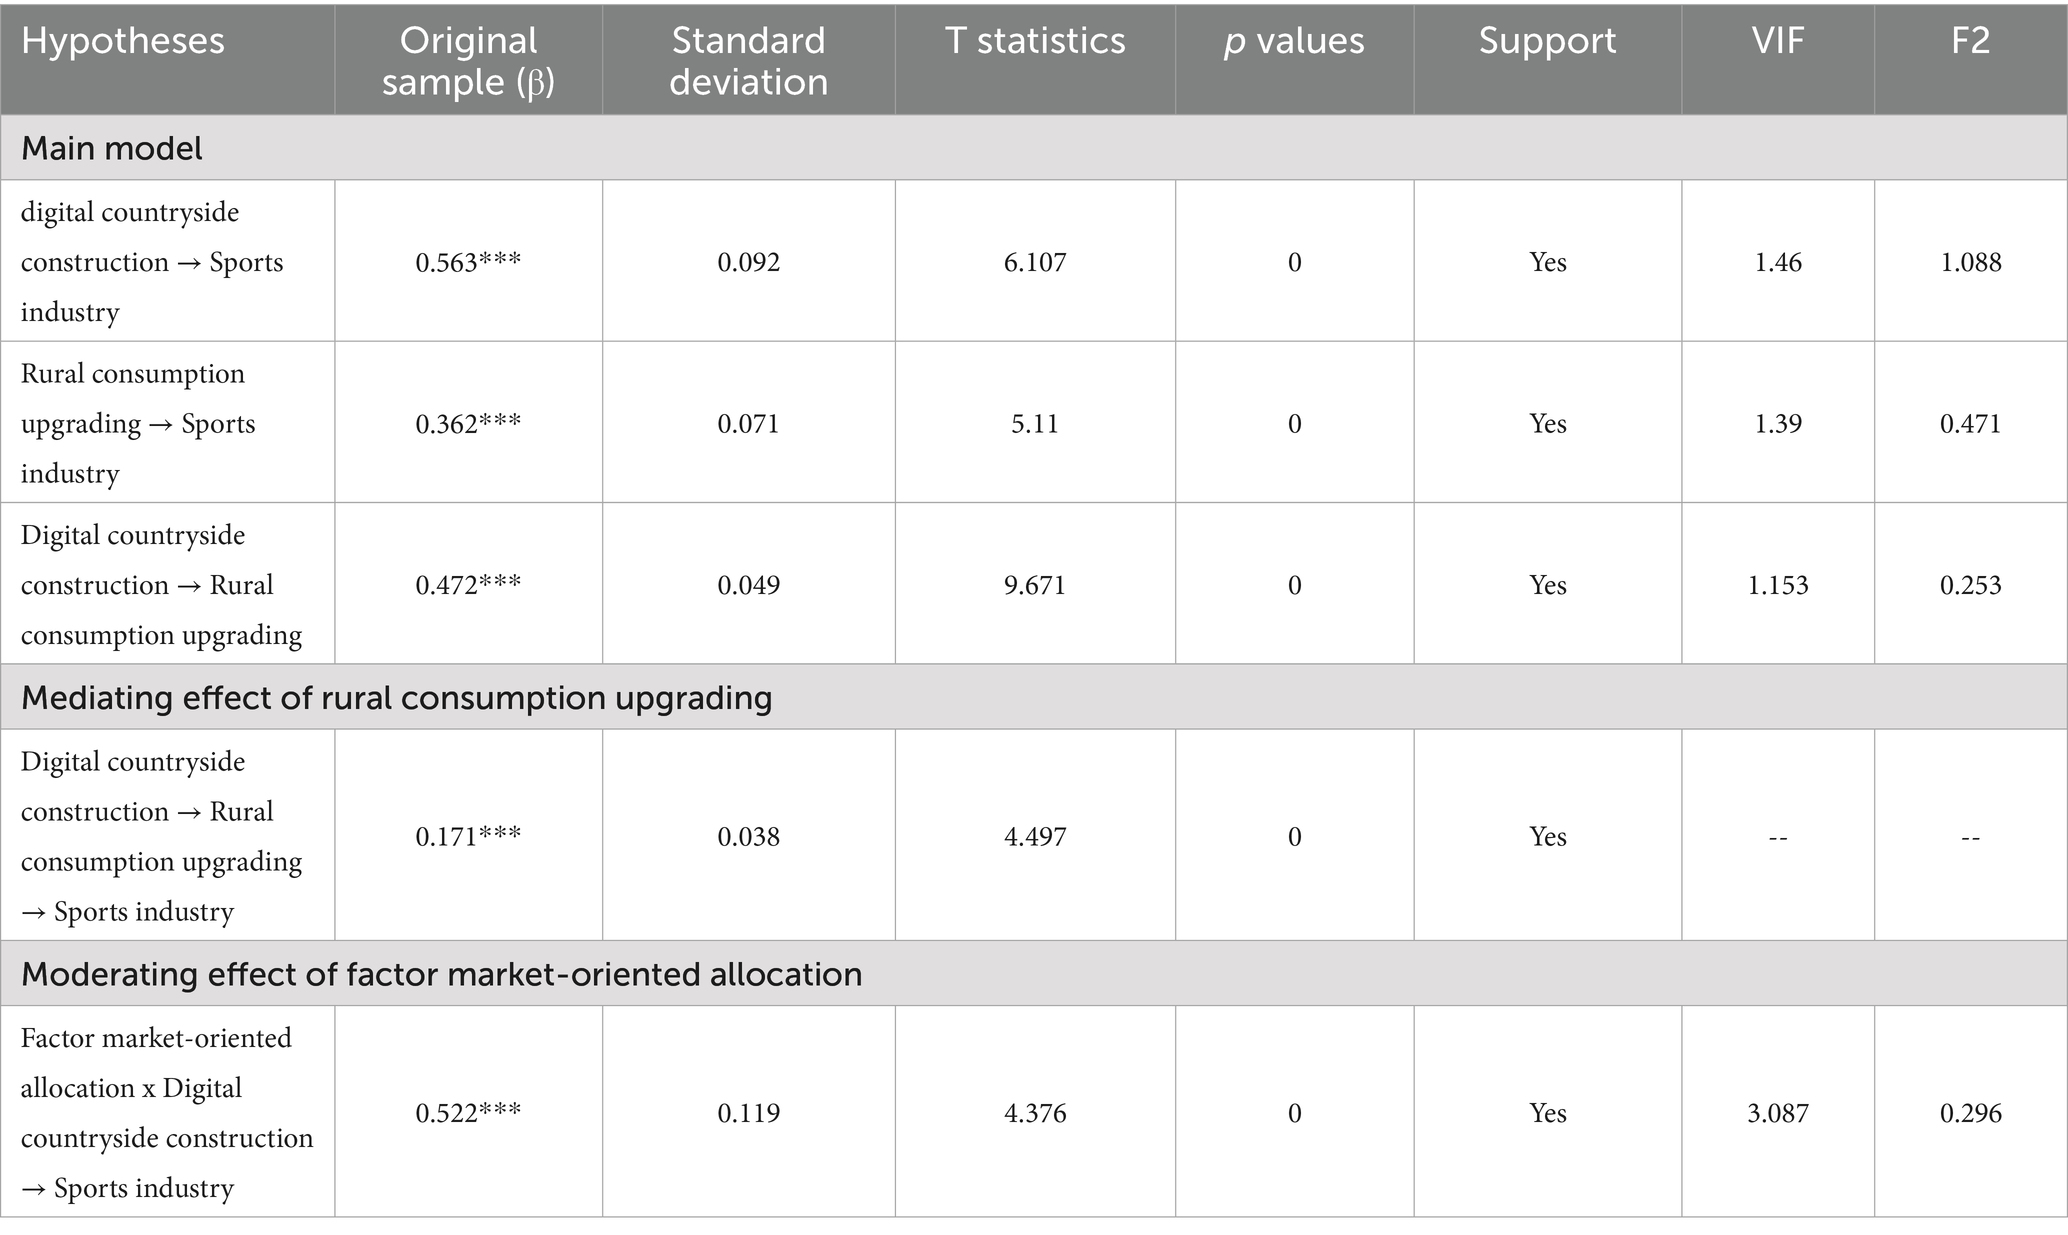Click the Rural consumption upgrading → Sports industry cell

[x=138, y=423]
